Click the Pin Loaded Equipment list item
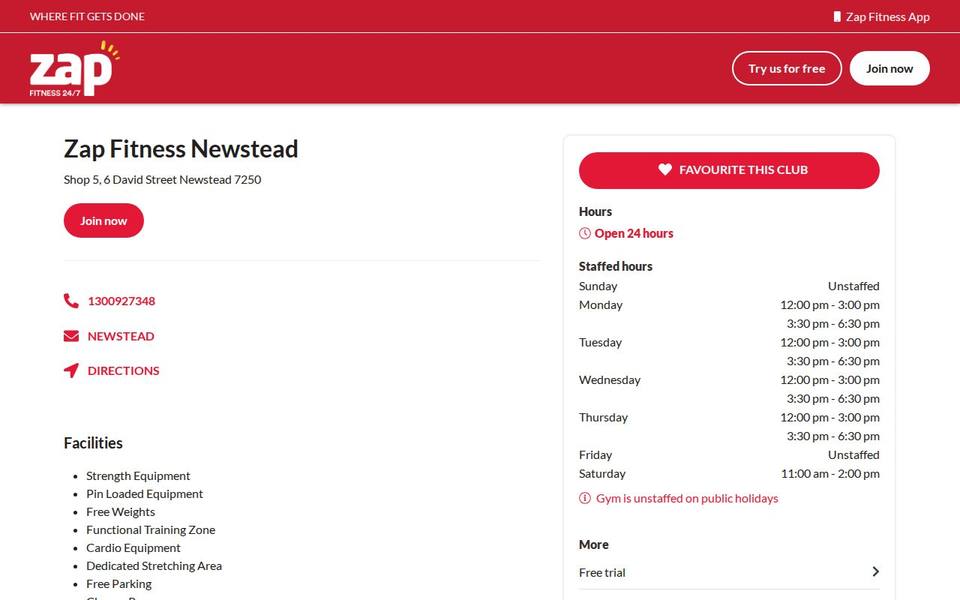 144,493
